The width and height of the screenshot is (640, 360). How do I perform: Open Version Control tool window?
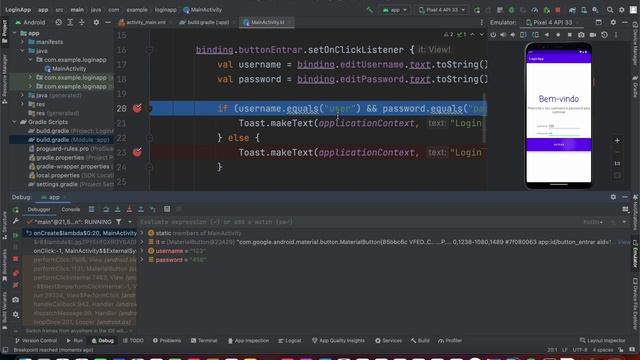tap(36, 340)
